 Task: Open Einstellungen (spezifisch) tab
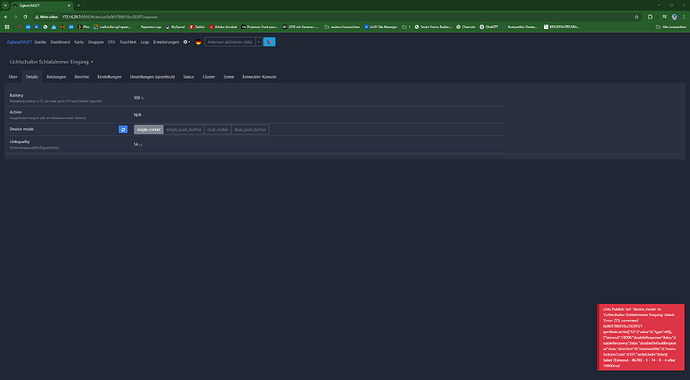click(x=152, y=77)
